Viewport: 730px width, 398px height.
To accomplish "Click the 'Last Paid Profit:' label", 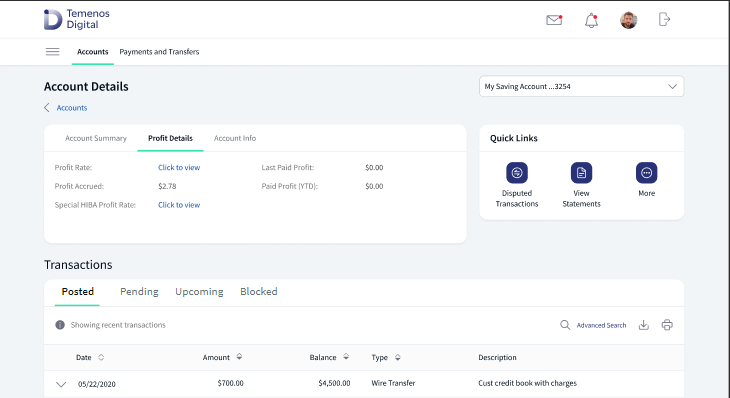I will [x=288, y=168].
